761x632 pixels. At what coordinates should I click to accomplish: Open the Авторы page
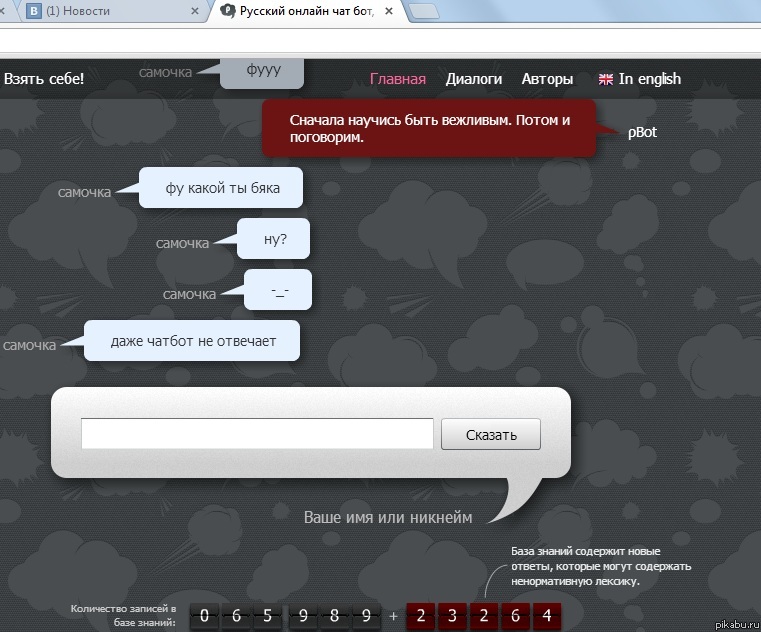(x=547, y=79)
